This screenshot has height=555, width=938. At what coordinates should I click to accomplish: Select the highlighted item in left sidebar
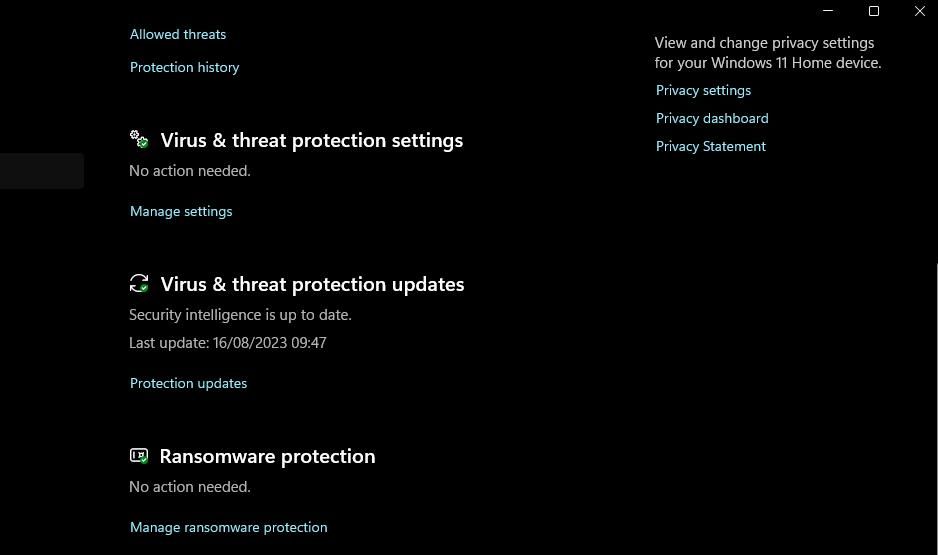(x=41, y=171)
